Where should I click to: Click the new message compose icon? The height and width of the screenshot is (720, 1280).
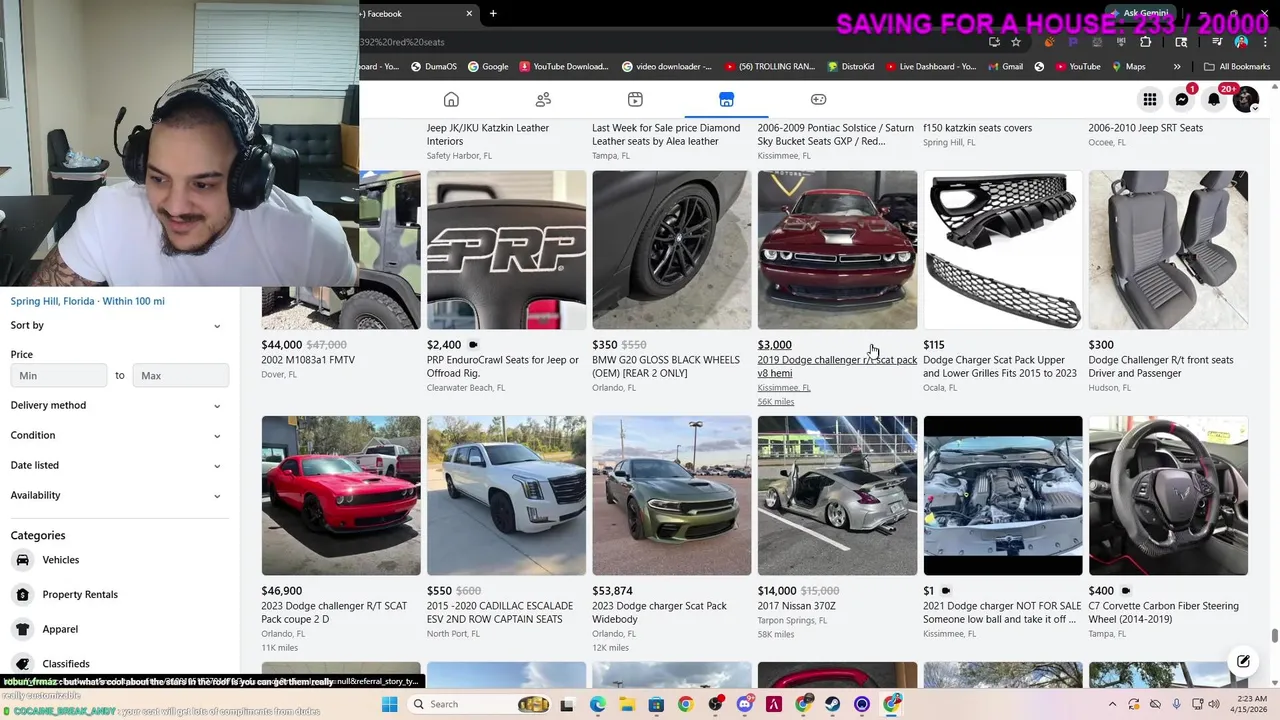[x=1243, y=661]
